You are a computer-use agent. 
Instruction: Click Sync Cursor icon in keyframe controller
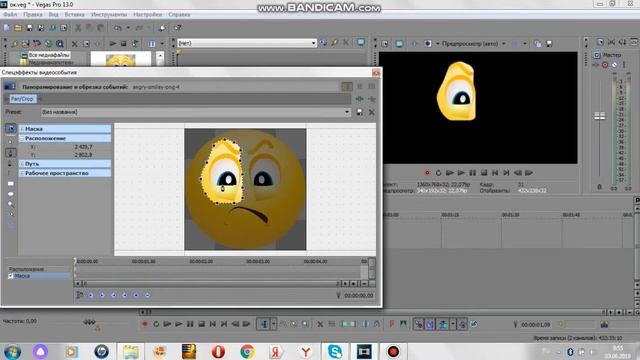pyautogui.click(x=80, y=295)
